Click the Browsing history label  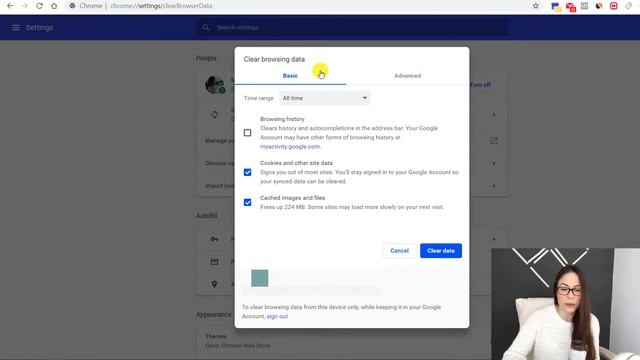(282, 119)
